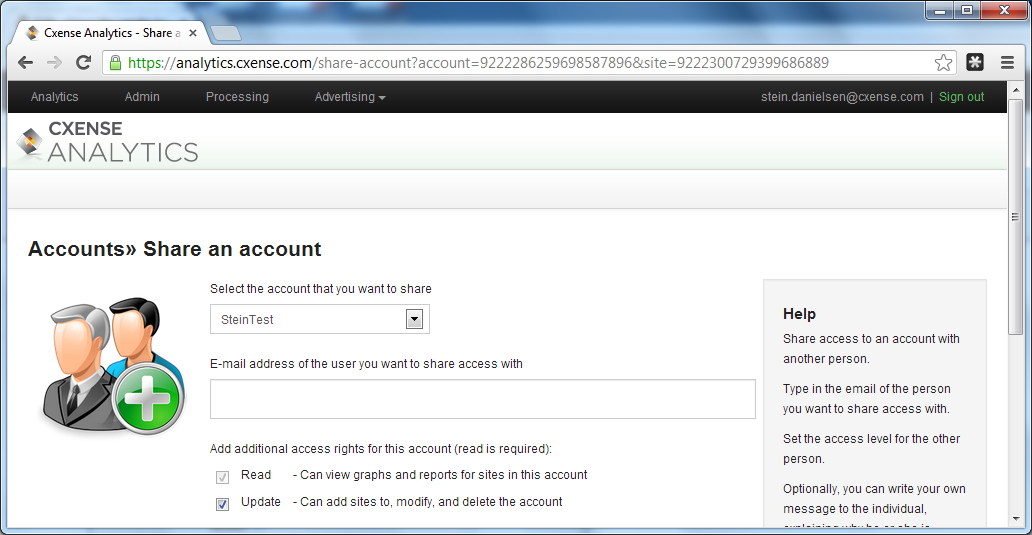Click the browser back arrow
This screenshot has width=1032, height=535.
pos(26,63)
